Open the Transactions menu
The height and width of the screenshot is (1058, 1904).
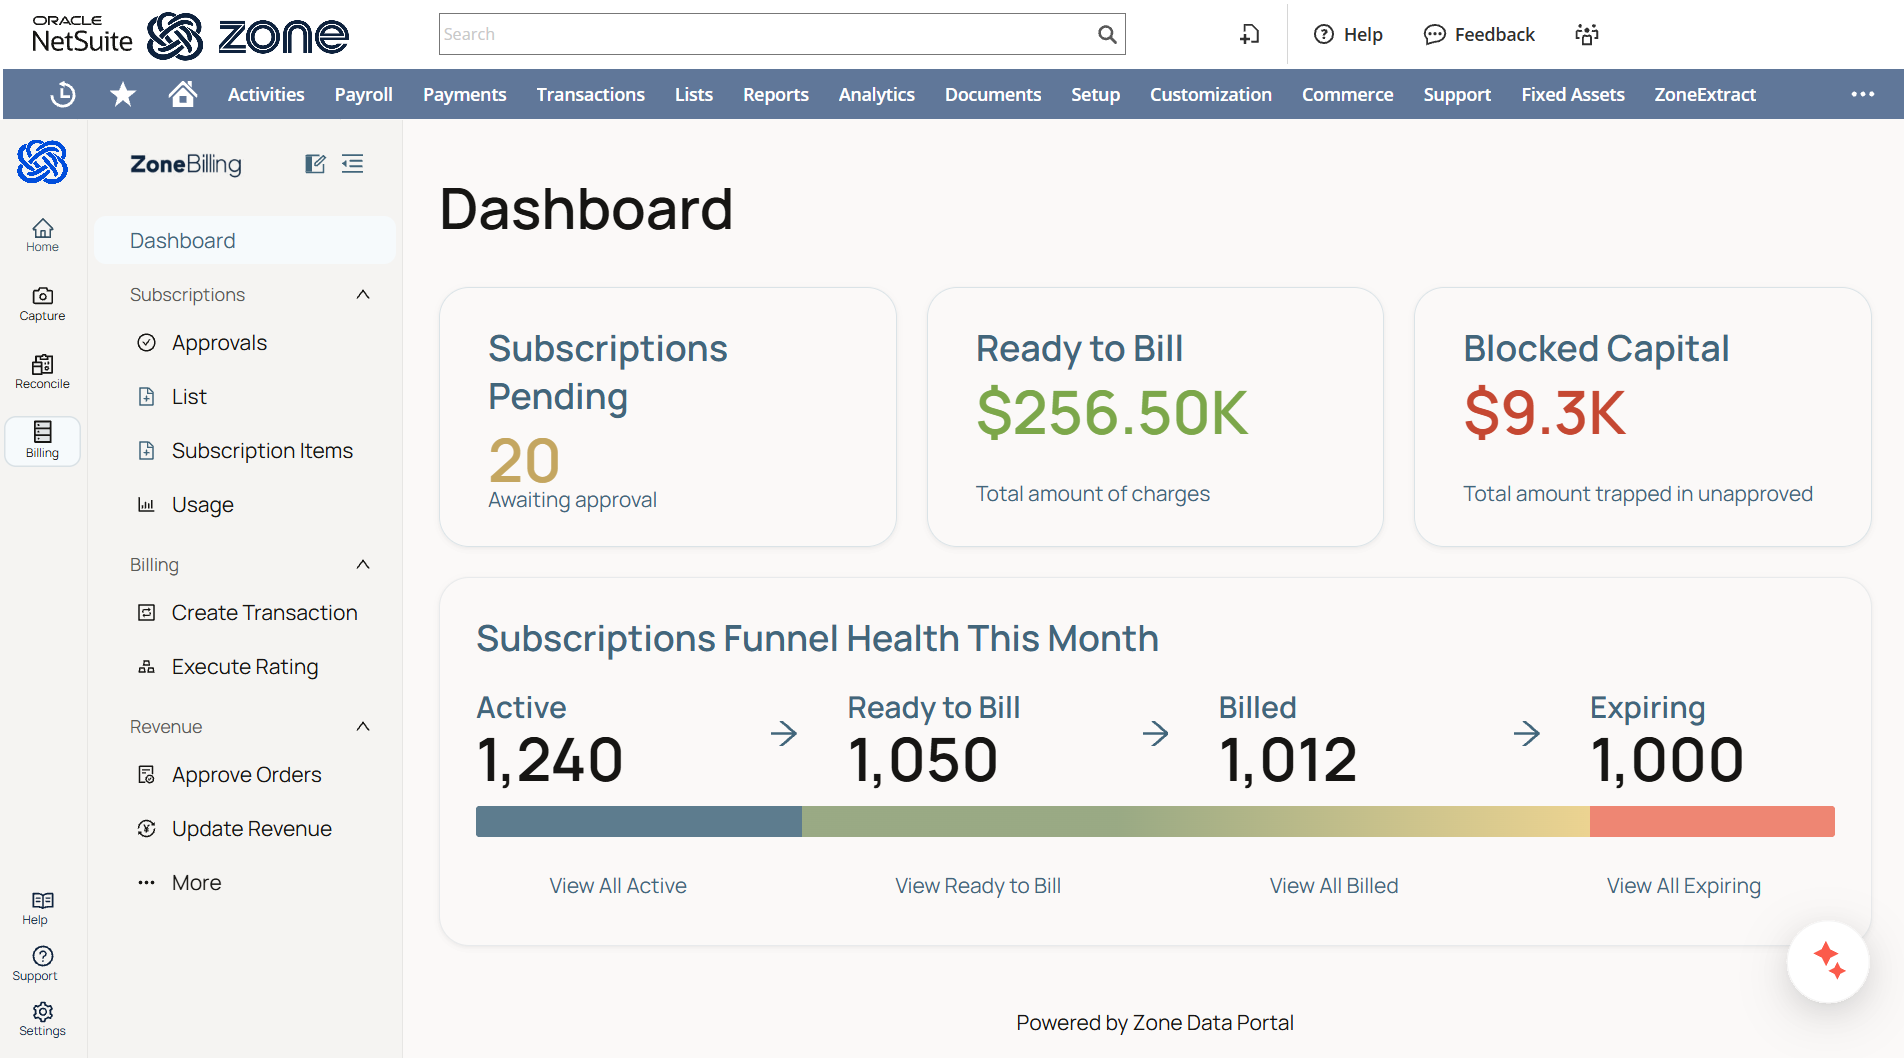tap(590, 94)
